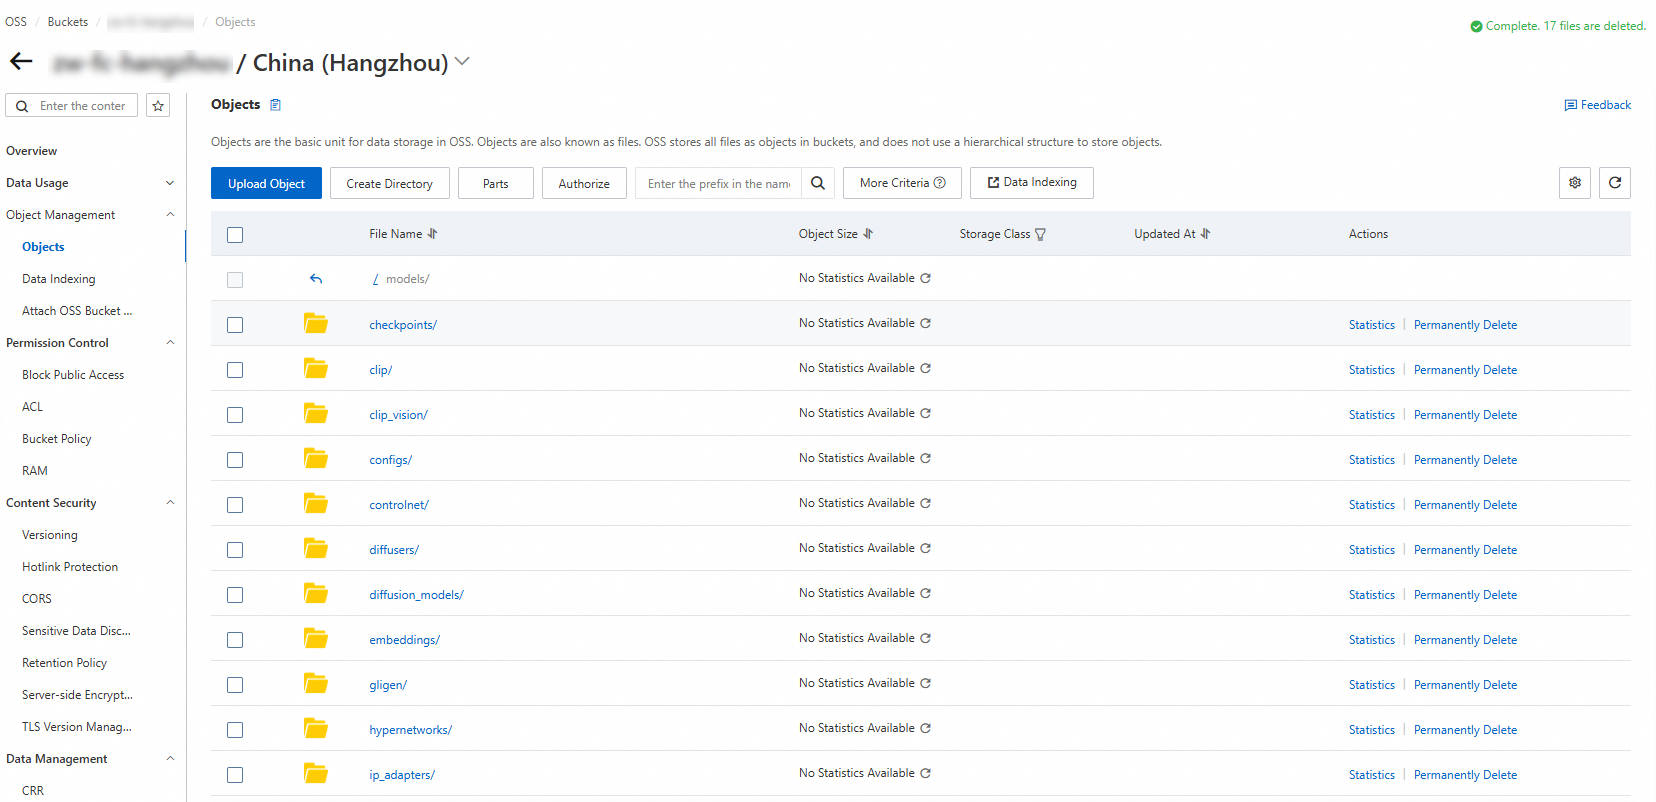This screenshot has width=1656, height=802.
Task: Open the checkpoints/ folder
Action: pos(403,325)
